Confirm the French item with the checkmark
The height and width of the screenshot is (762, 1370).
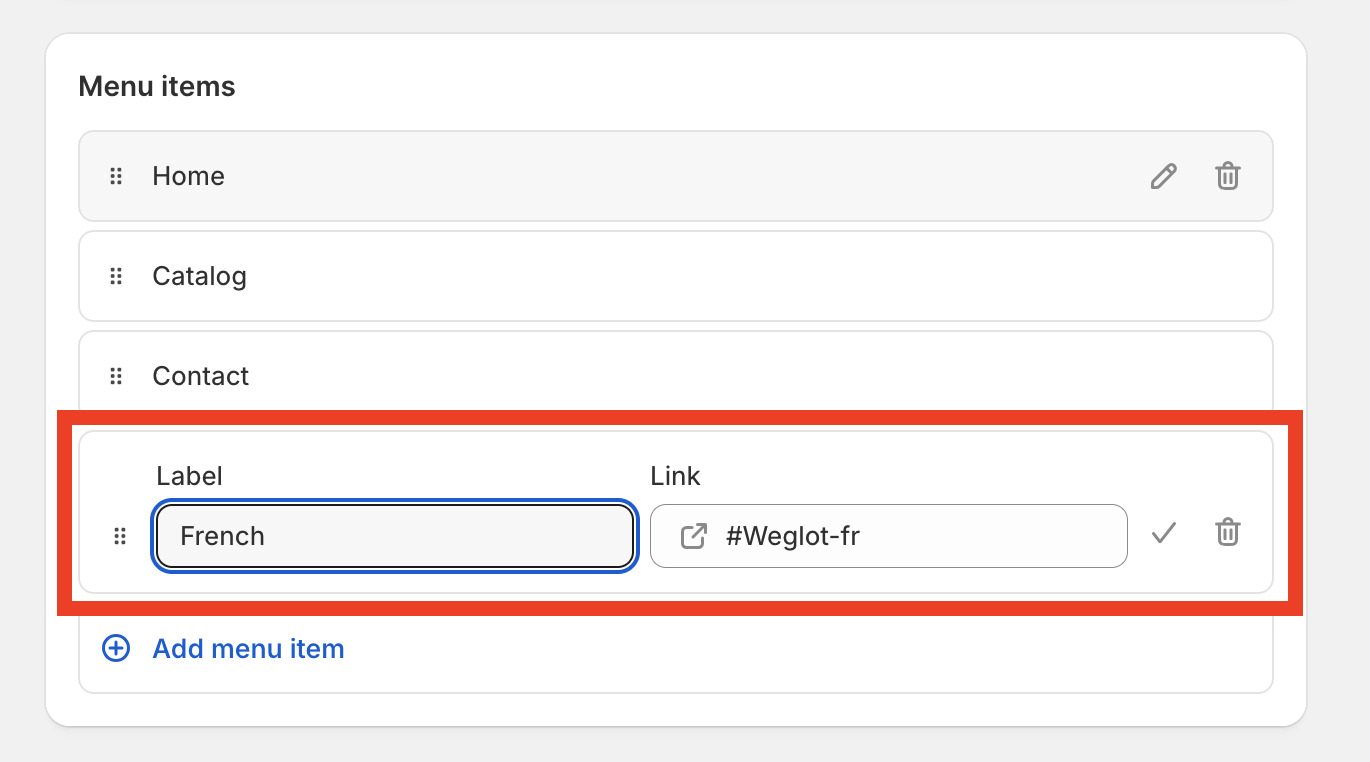pyautogui.click(x=1163, y=533)
